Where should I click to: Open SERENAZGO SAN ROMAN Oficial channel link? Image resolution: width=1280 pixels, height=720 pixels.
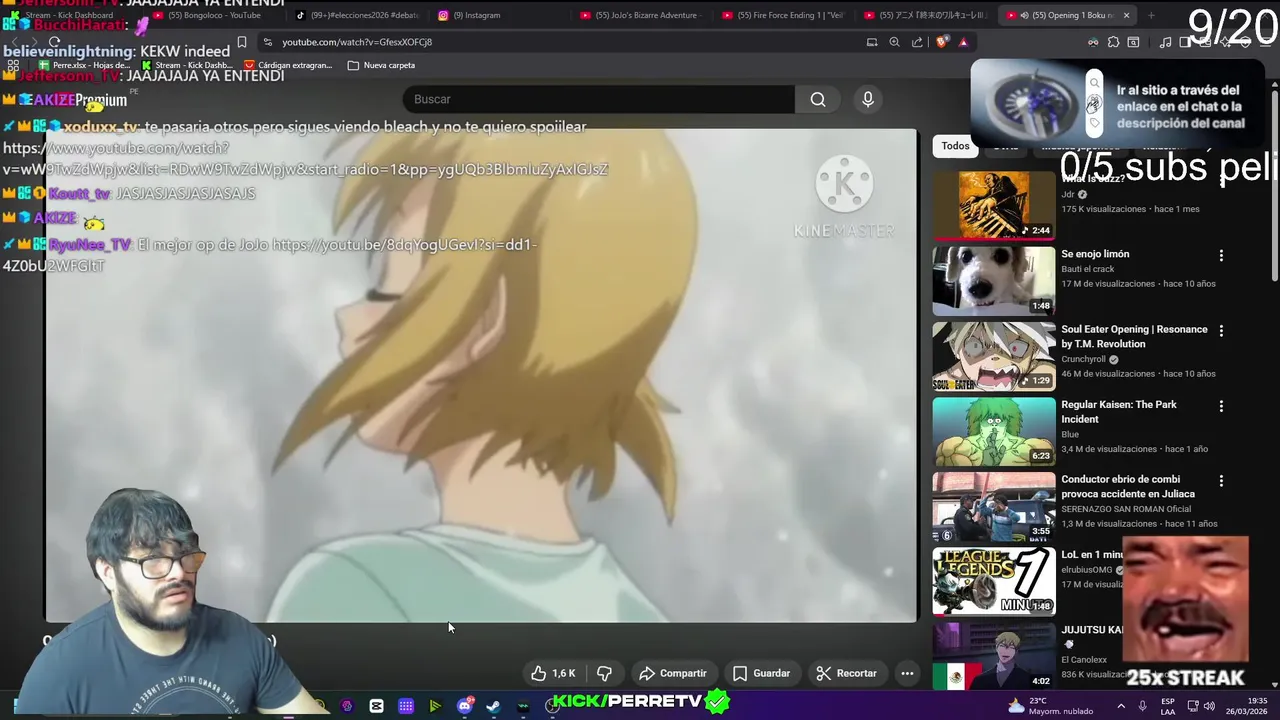pos(1126,509)
